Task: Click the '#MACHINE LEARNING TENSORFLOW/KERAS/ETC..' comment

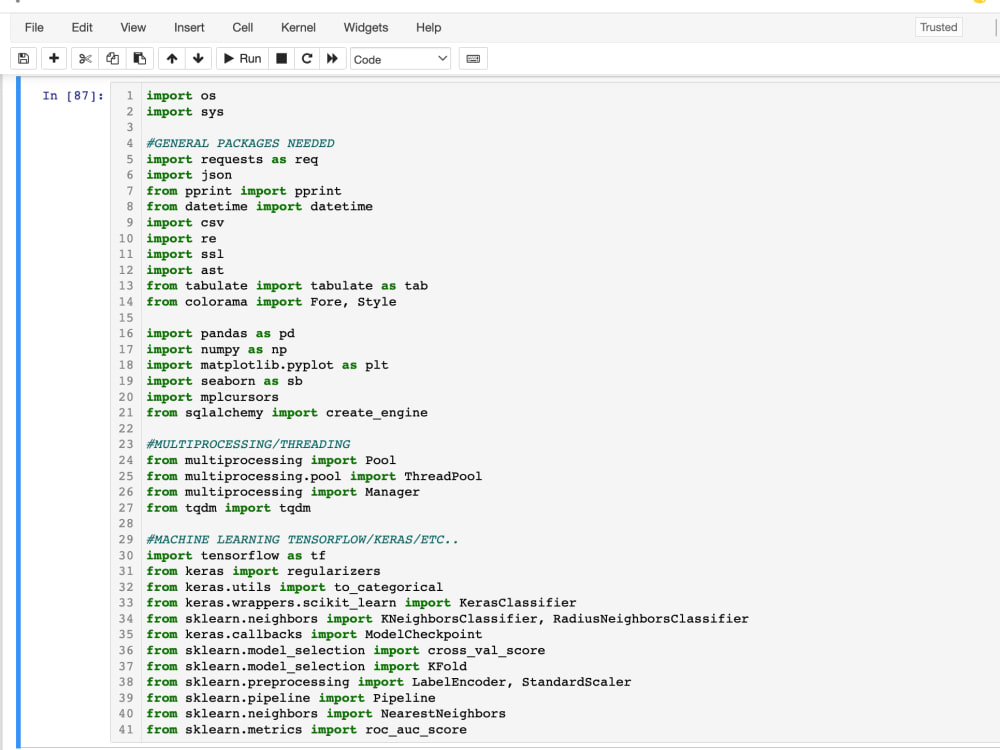Action: pos(302,539)
